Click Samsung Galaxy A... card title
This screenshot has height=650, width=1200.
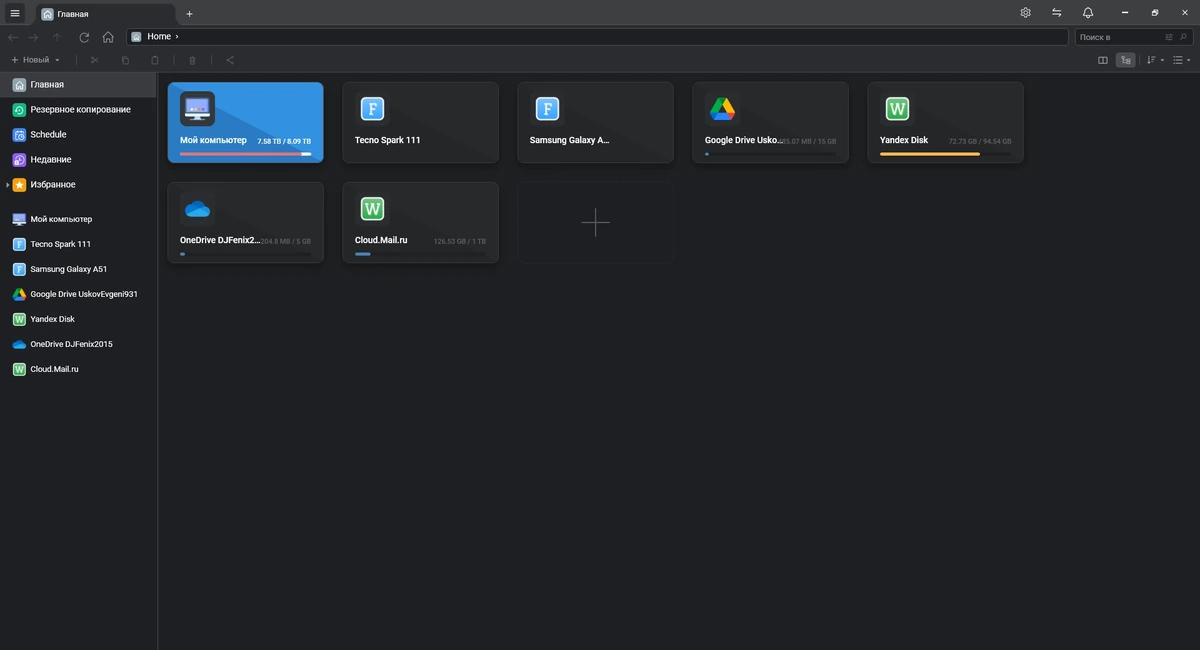[x=569, y=140]
